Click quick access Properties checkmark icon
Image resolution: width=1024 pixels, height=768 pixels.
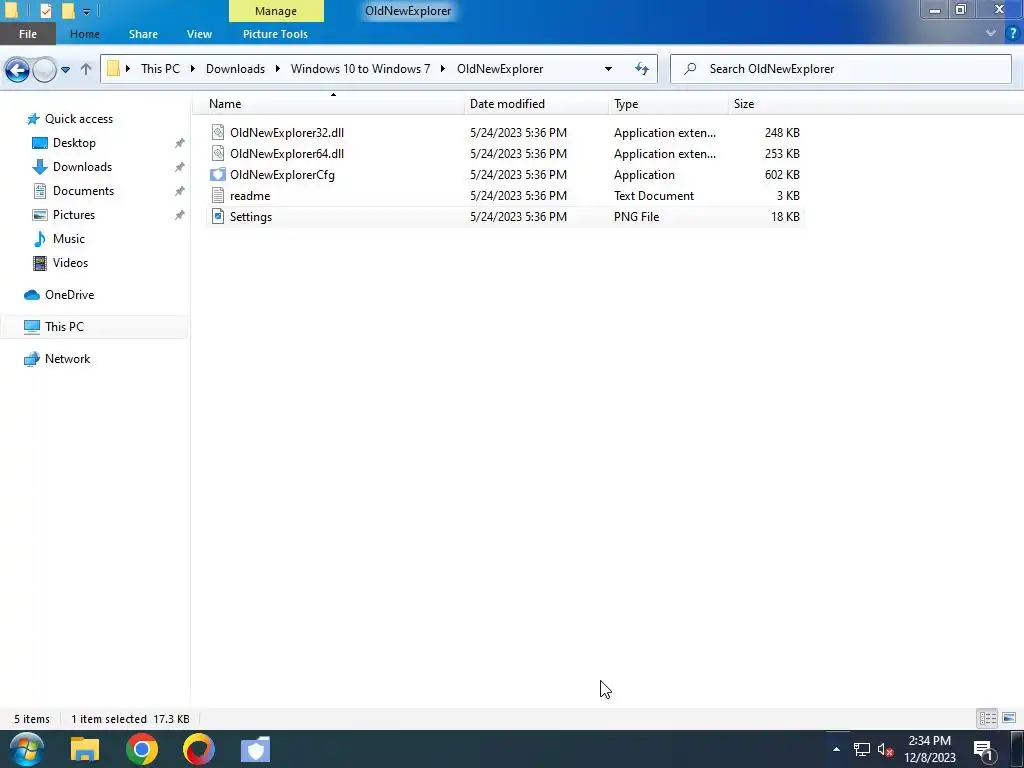tap(45, 10)
